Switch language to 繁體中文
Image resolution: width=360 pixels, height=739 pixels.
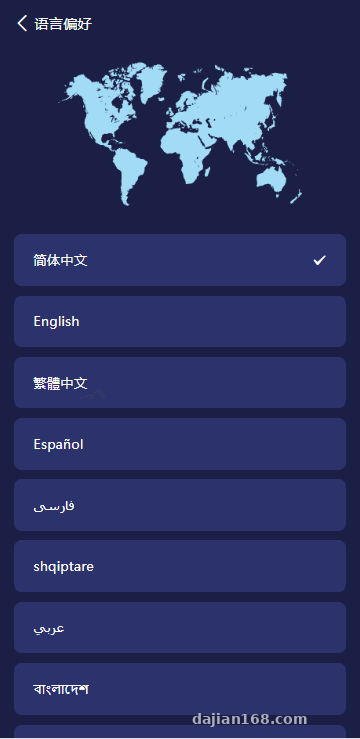180,382
